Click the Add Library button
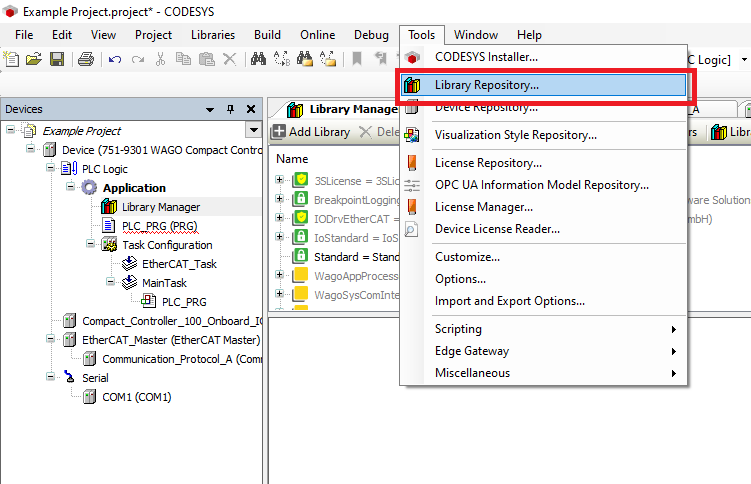The width and height of the screenshot is (751, 484). pos(311,132)
